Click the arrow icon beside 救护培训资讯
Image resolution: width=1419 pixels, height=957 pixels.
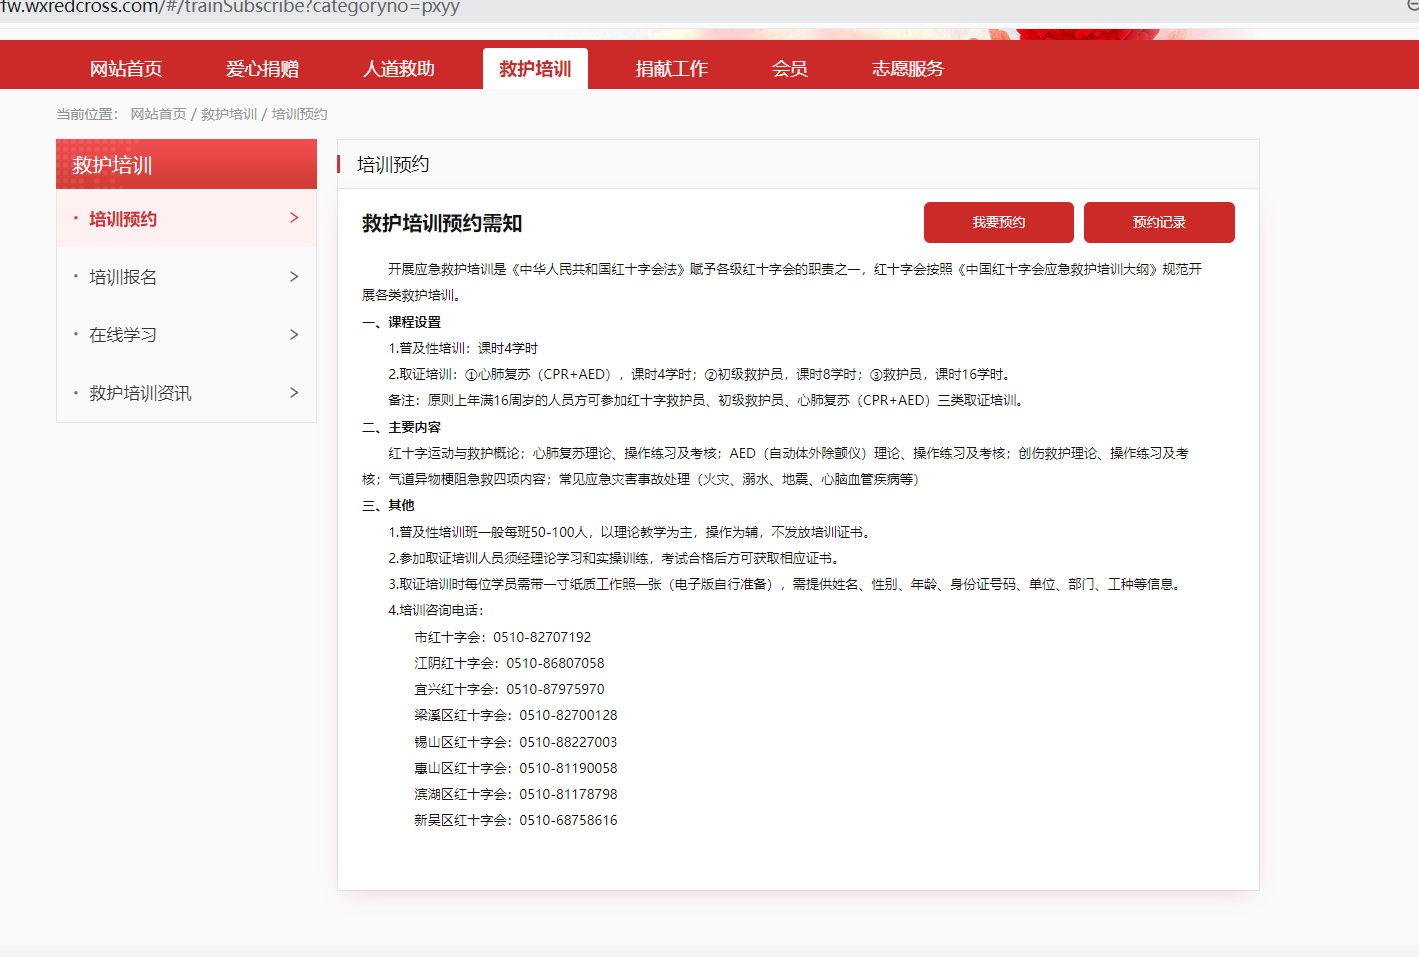(x=294, y=393)
